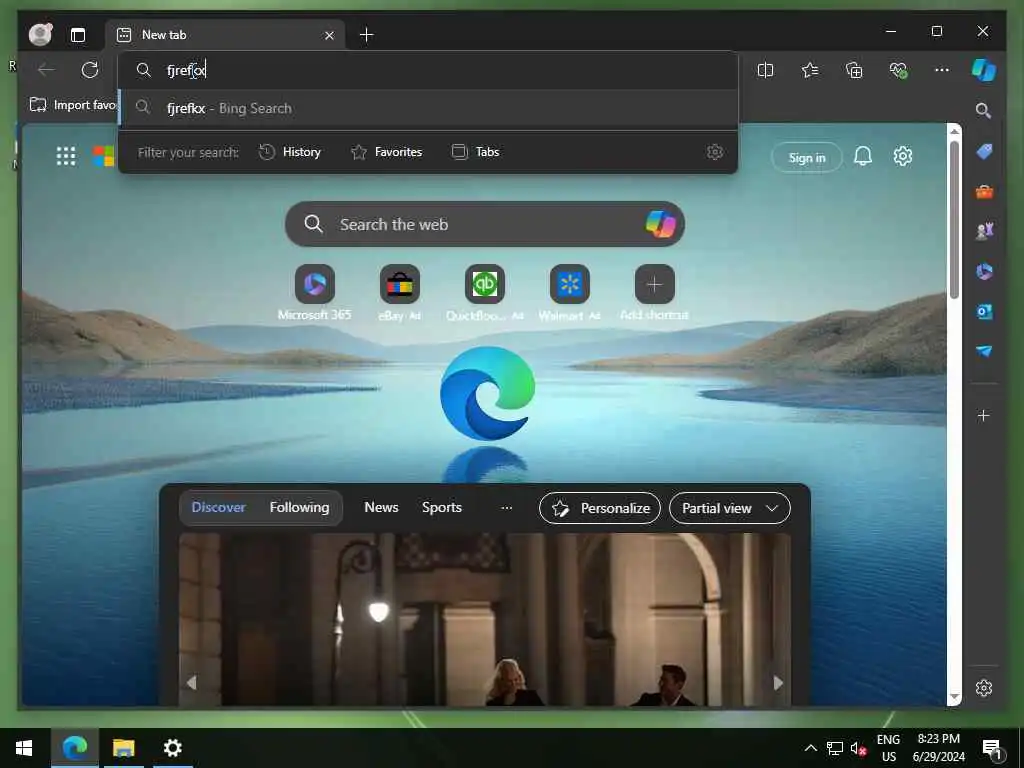Filter search by Favorites
The height and width of the screenshot is (768, 1024).
click(x=387, y=152)
